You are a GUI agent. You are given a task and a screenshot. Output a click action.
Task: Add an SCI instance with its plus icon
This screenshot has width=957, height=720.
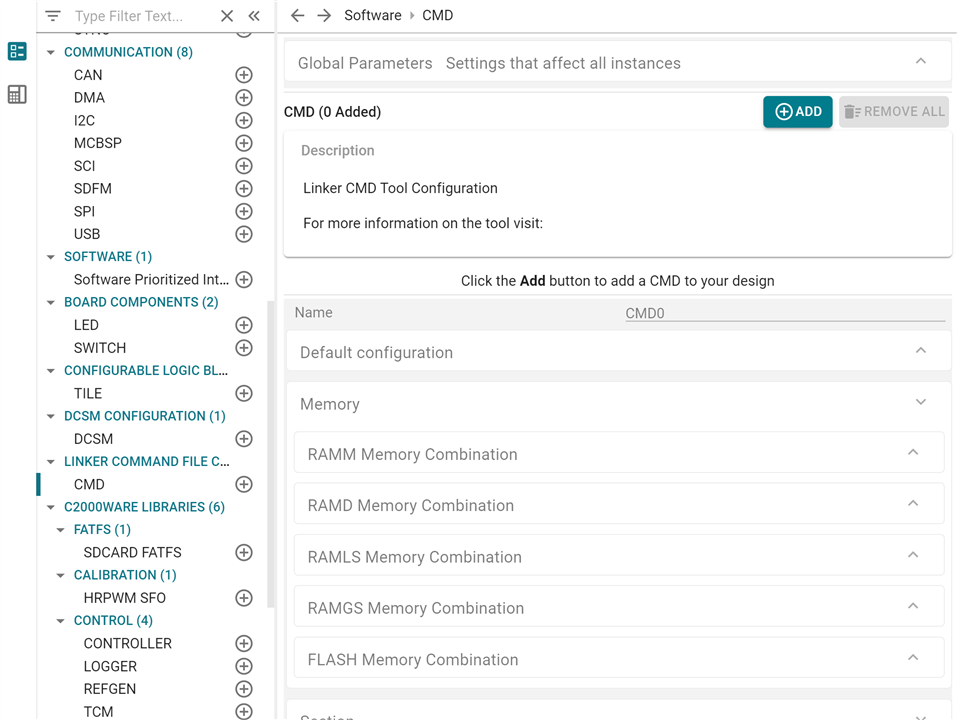(x=244, y=166)
